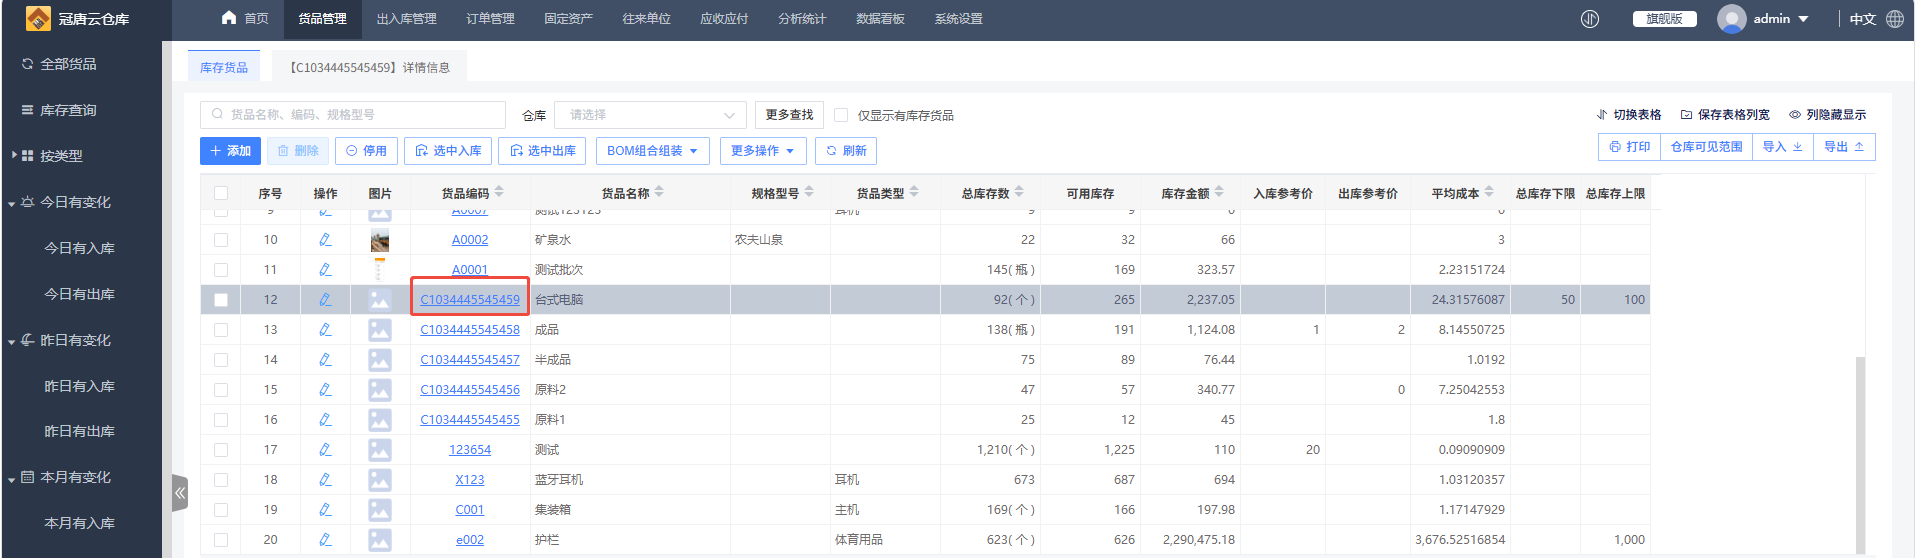Click the sort icon on 货品编码 column
The width and height of the screenshot is (1917, 558).
[x=499, y=192]
